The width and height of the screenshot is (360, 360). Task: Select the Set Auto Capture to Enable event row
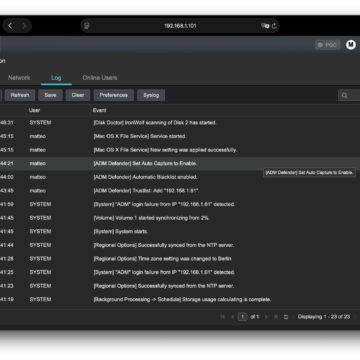coord(180,164)
